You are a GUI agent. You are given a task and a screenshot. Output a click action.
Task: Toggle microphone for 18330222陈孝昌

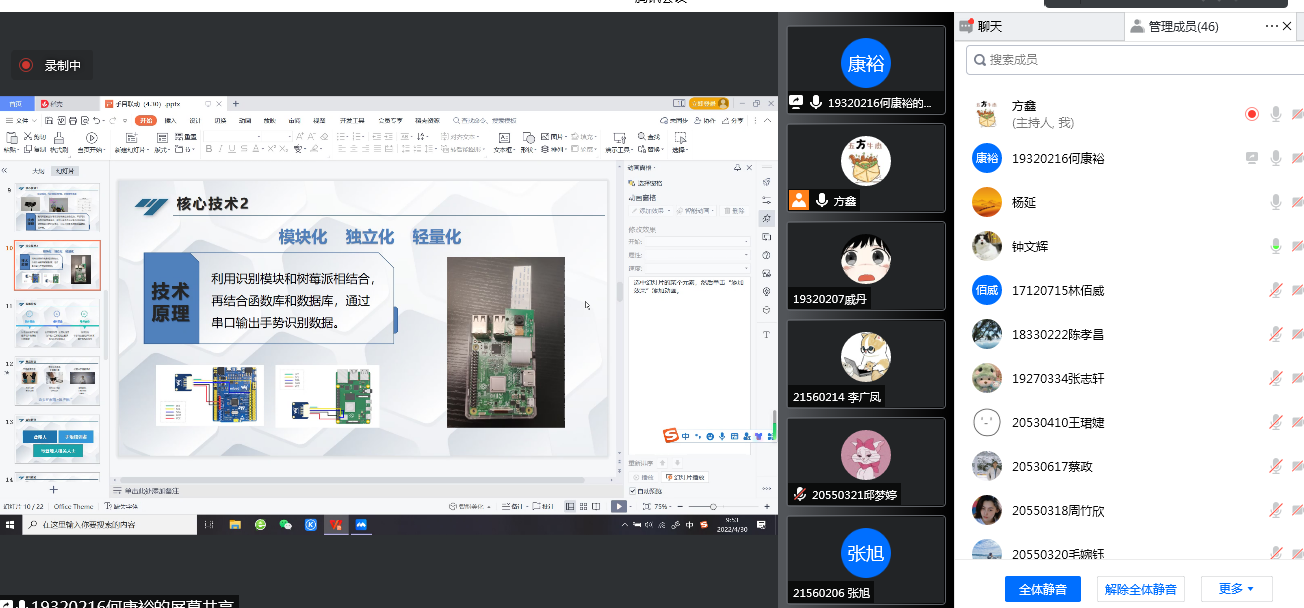coord(1275,334)
